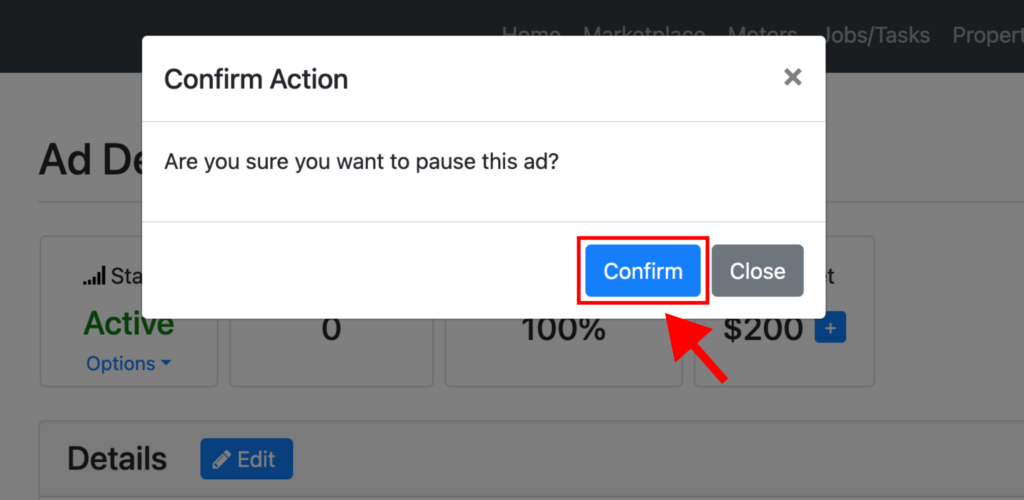Open the Property nav link
The width and height of the screenshot is (1024, 500).
point(988,35)
